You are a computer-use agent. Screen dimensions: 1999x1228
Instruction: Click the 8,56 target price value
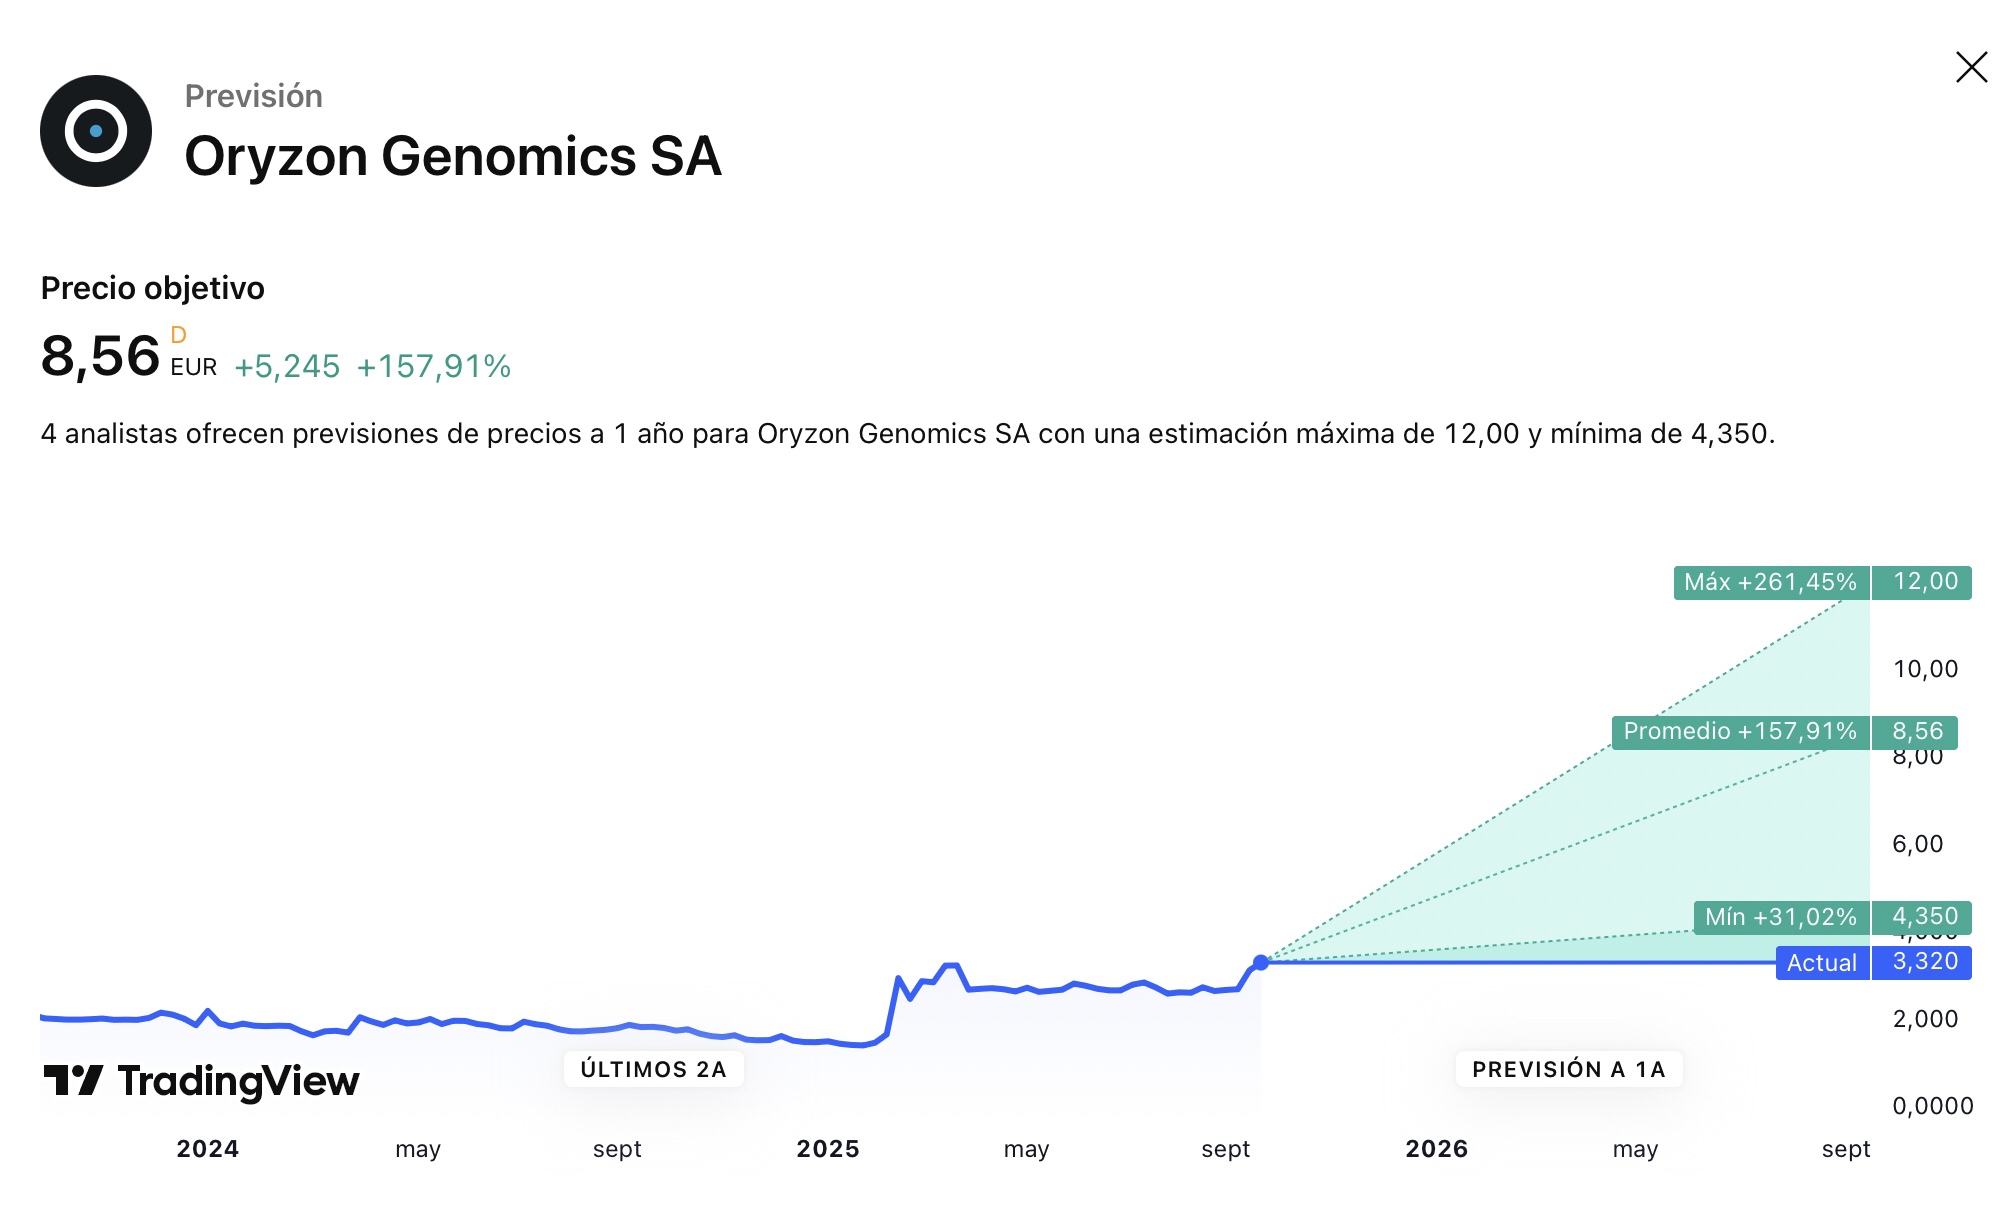tap(100, 356)
